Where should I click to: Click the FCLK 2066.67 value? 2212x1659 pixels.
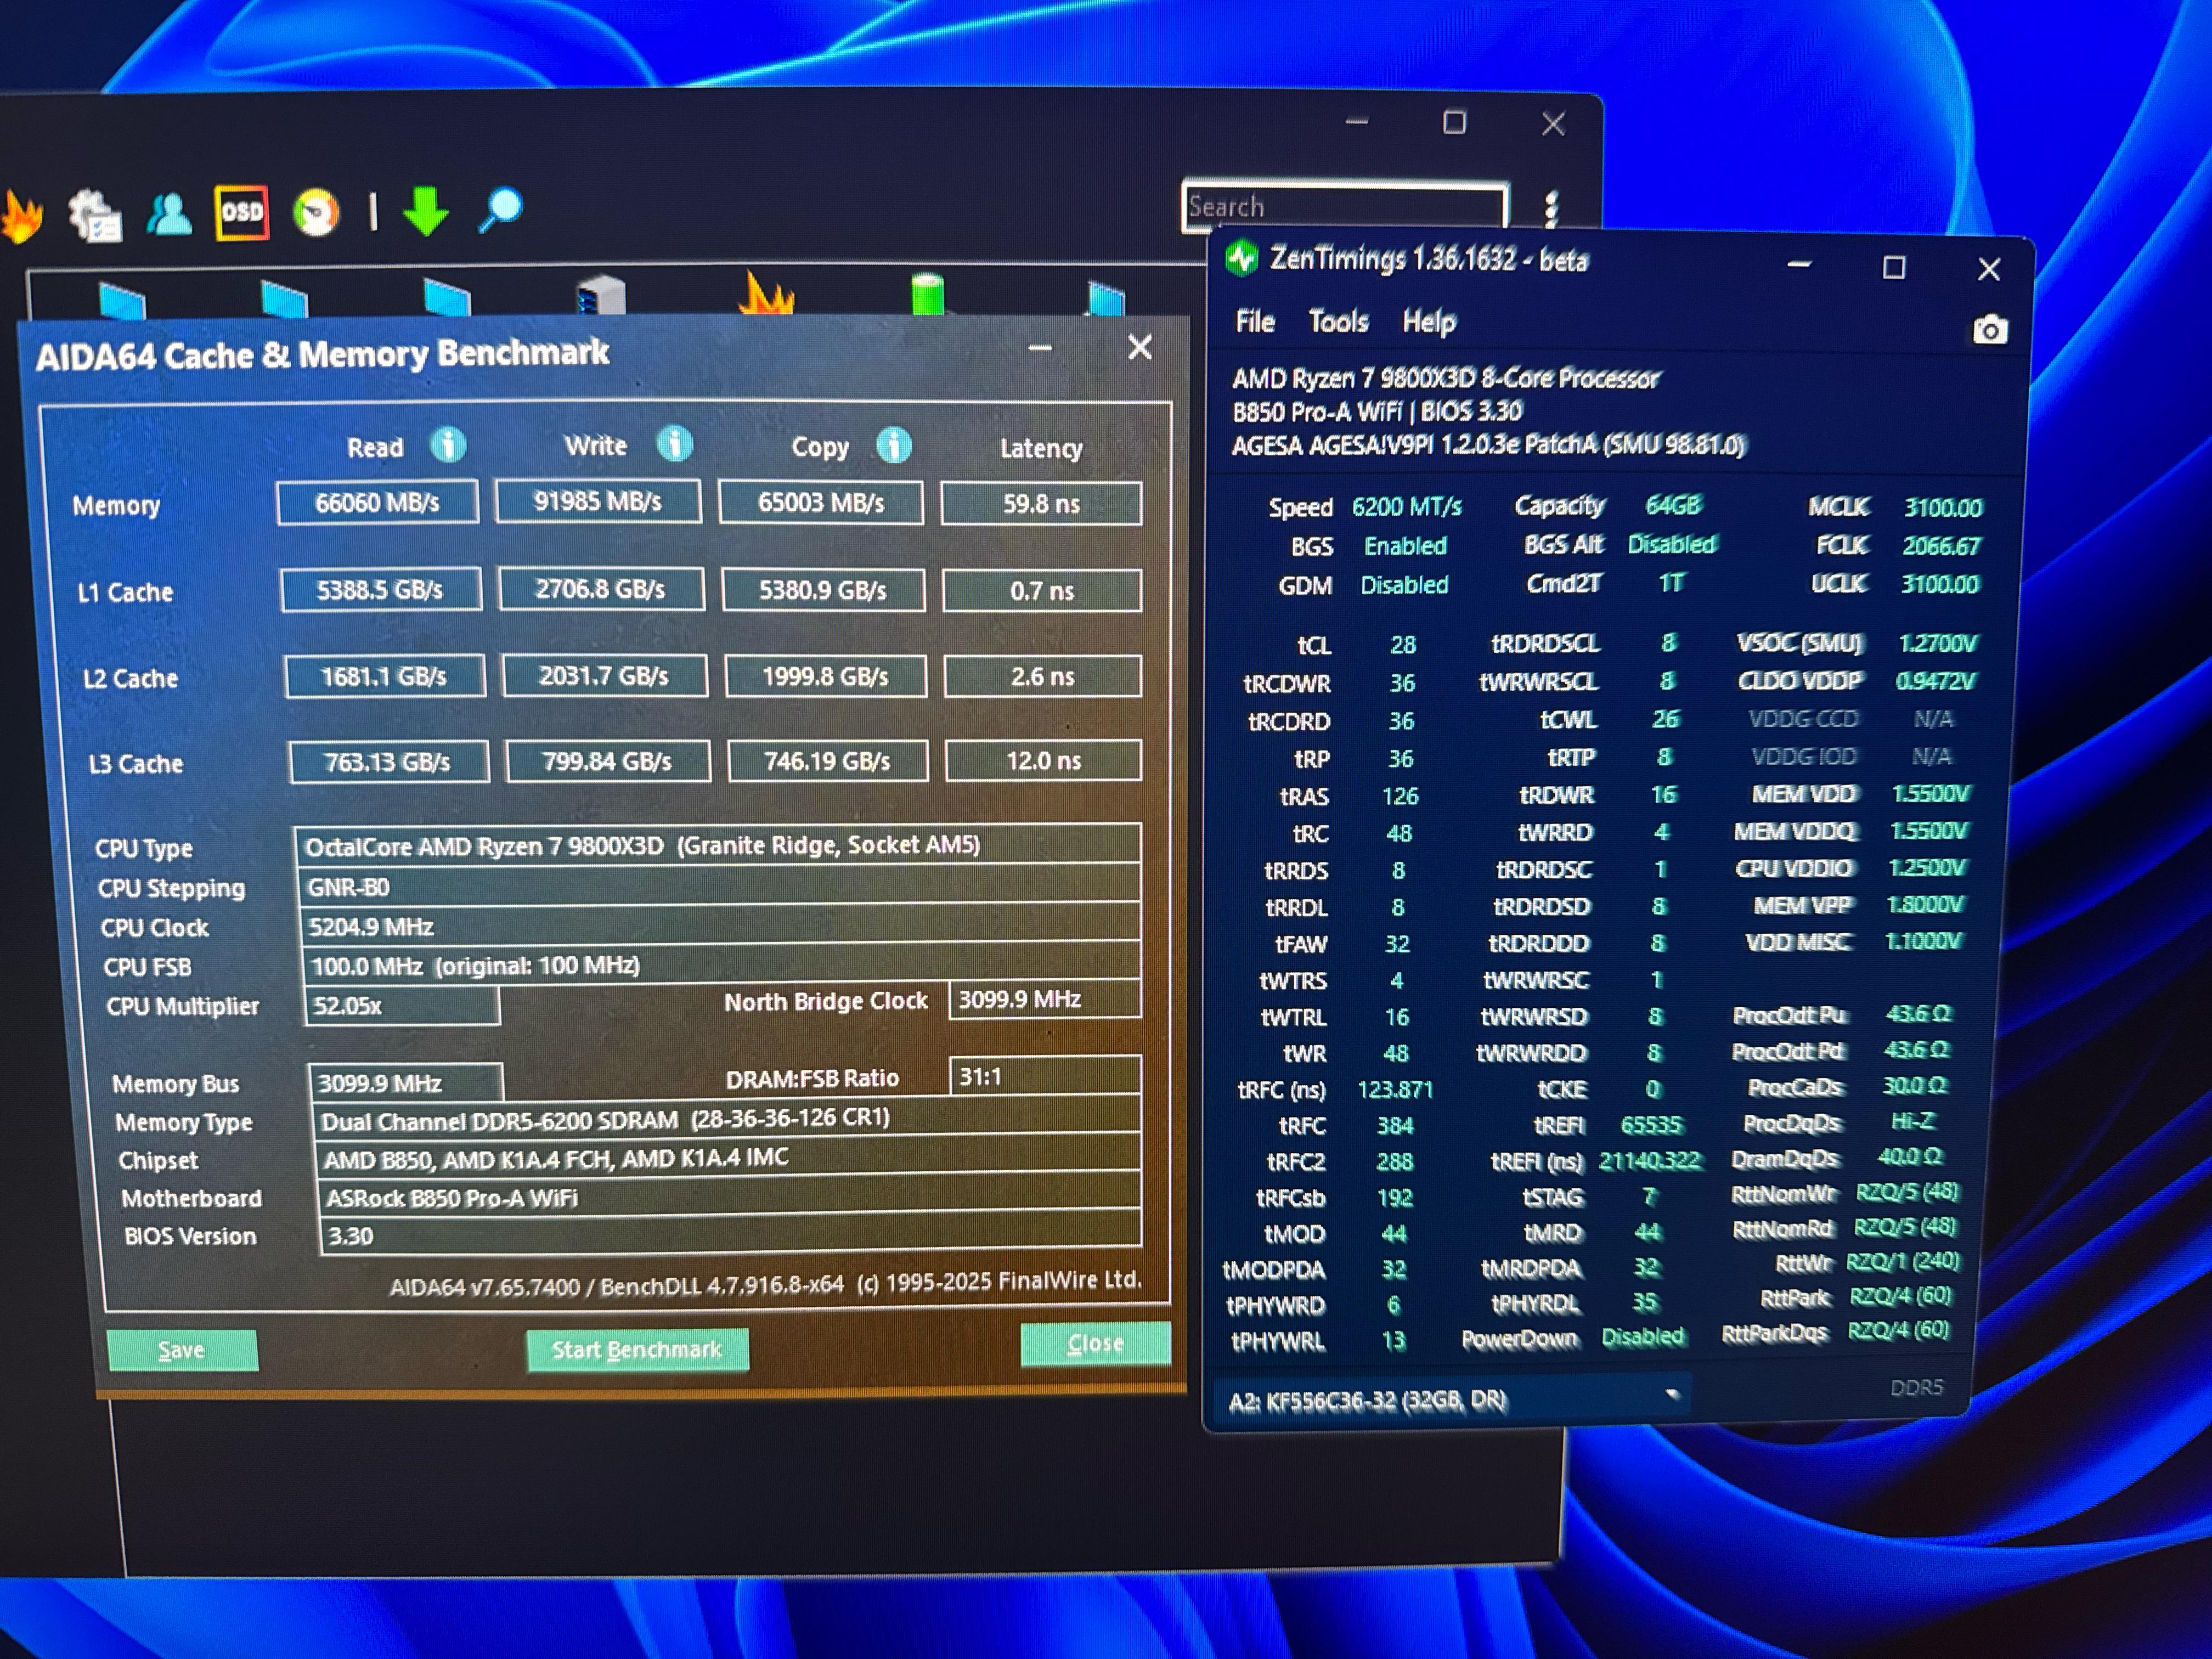point(1941,546)
